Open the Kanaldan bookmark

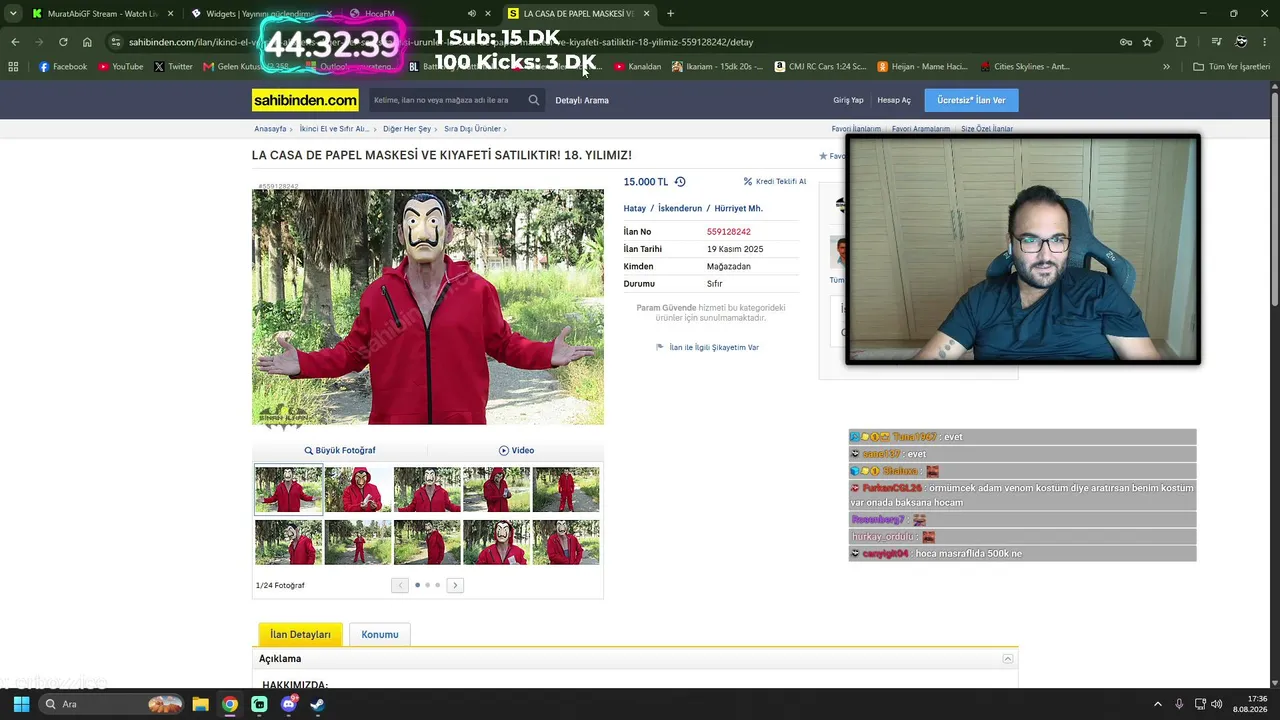click(x=638, y=67)
